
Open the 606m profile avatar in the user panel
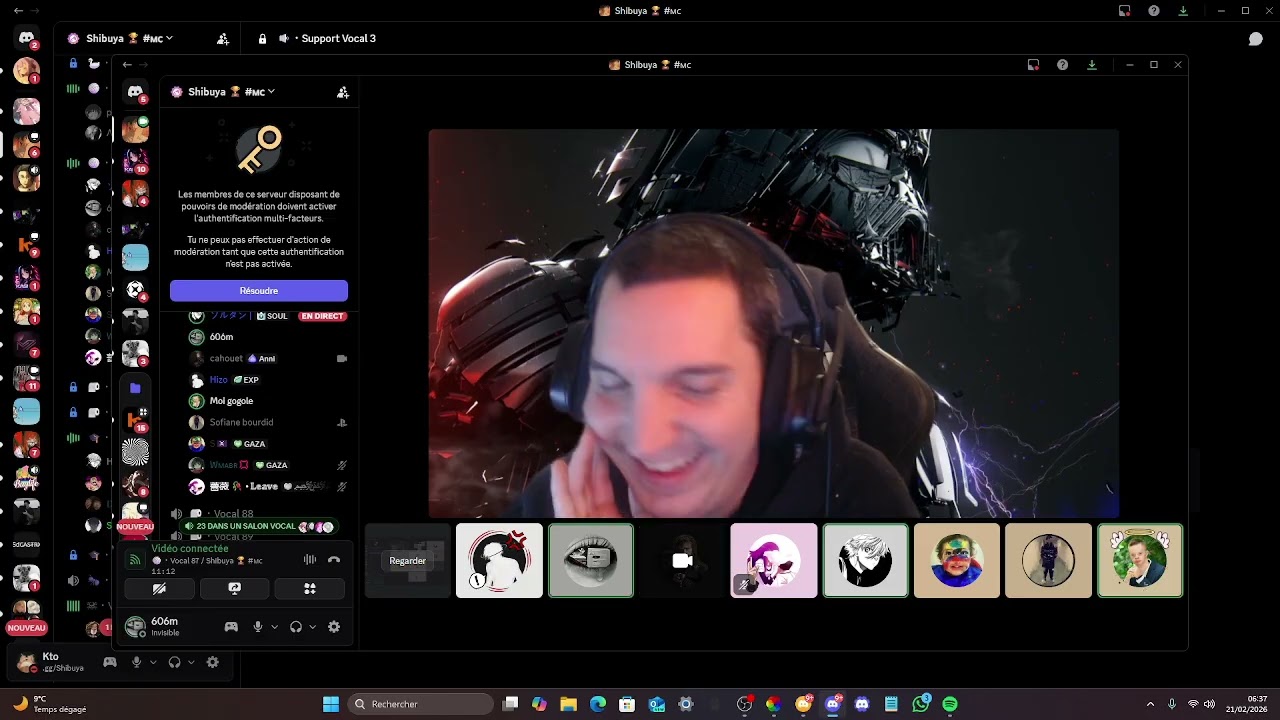pyautogui.click(x=135, y=627)
